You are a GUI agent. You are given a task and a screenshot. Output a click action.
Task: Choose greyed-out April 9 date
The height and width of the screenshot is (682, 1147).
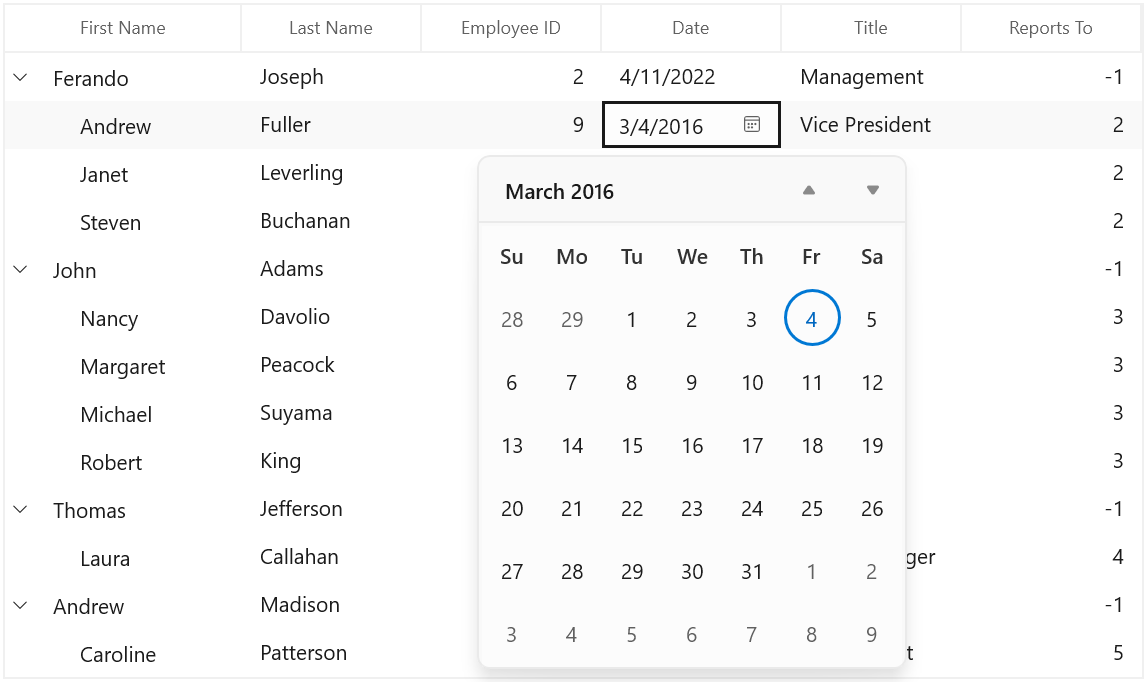coord(872,634)
